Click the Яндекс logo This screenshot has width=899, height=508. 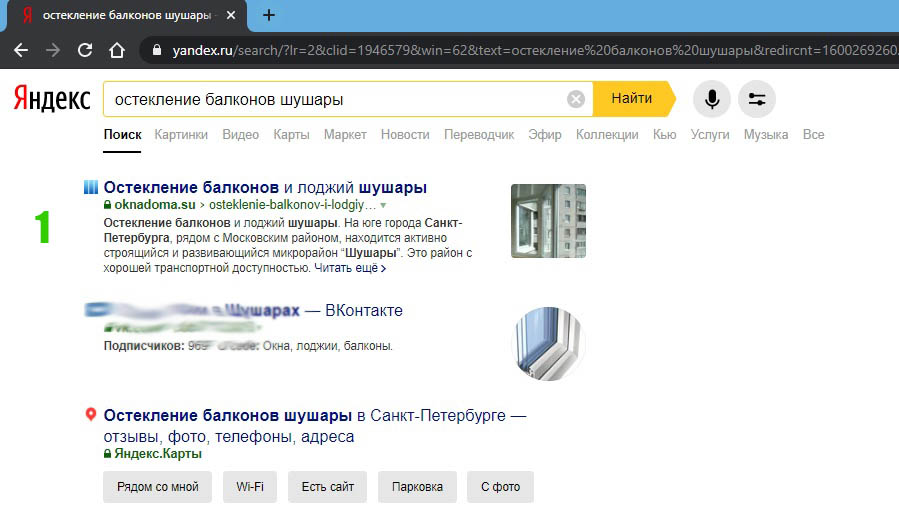(x=52, y=99)
